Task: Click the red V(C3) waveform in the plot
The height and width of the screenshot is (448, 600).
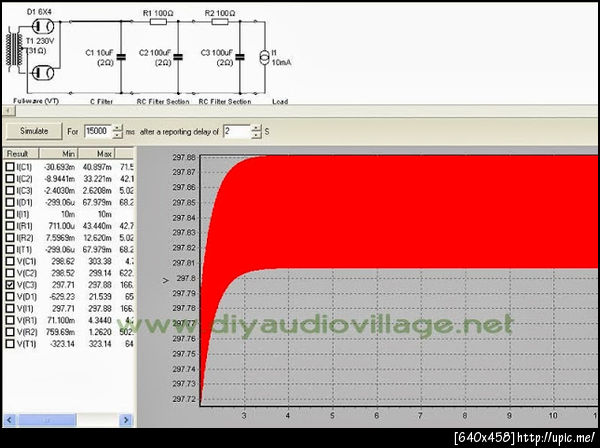Action: click(x=398, y=212)
